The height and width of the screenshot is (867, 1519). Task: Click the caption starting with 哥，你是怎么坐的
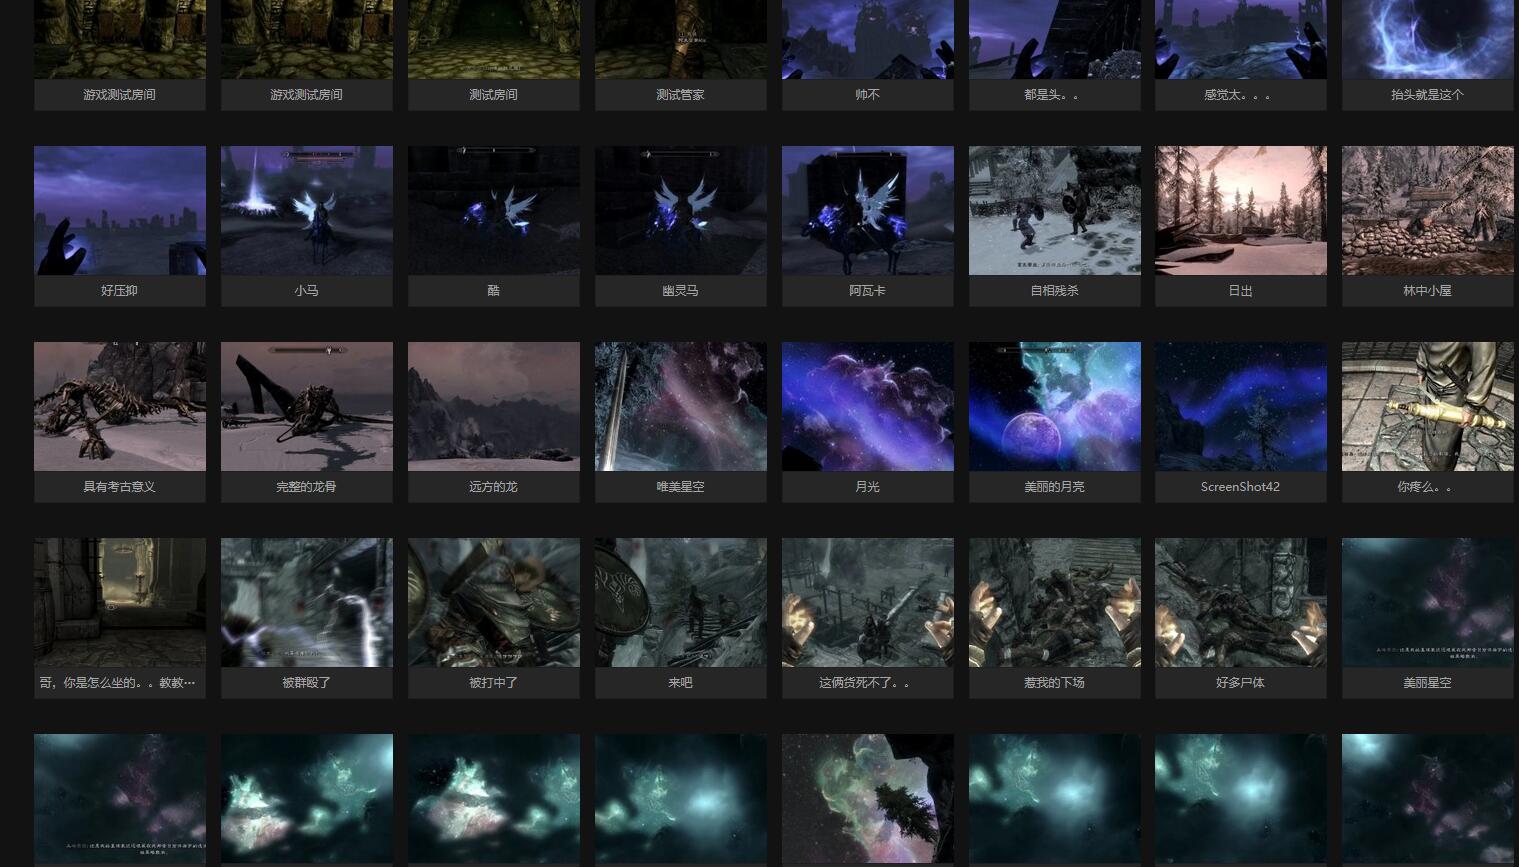117,683
